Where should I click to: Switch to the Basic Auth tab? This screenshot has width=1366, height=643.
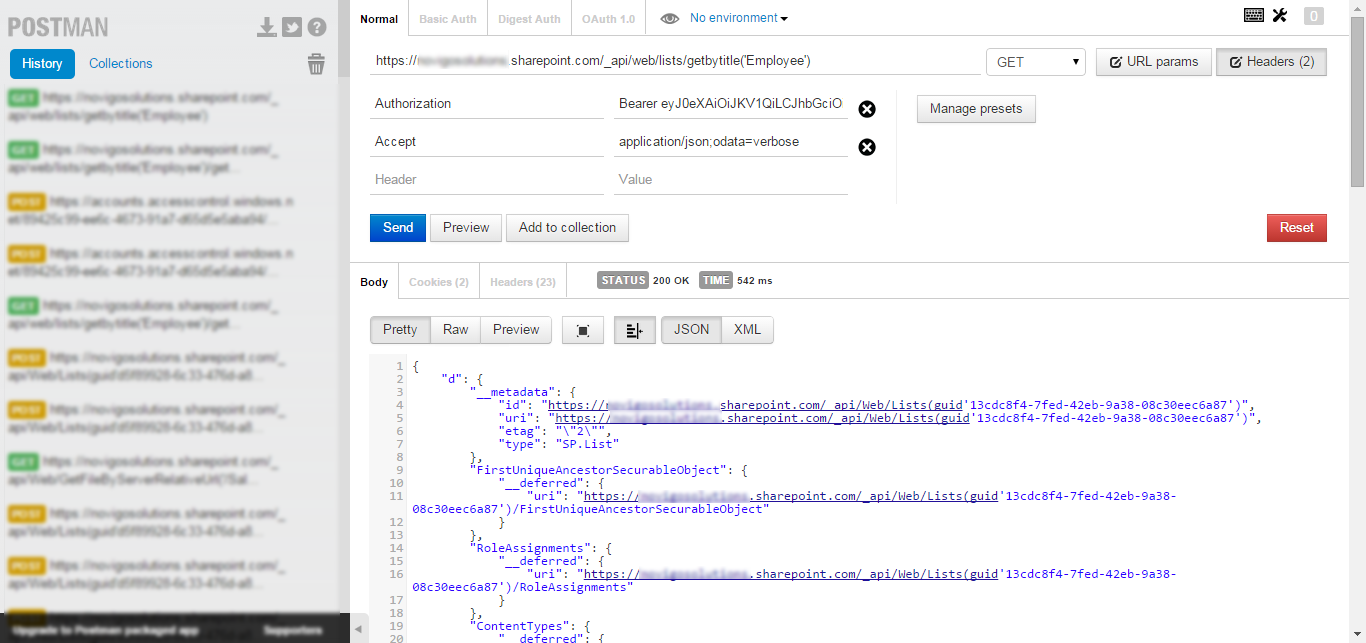click(447, 18)
